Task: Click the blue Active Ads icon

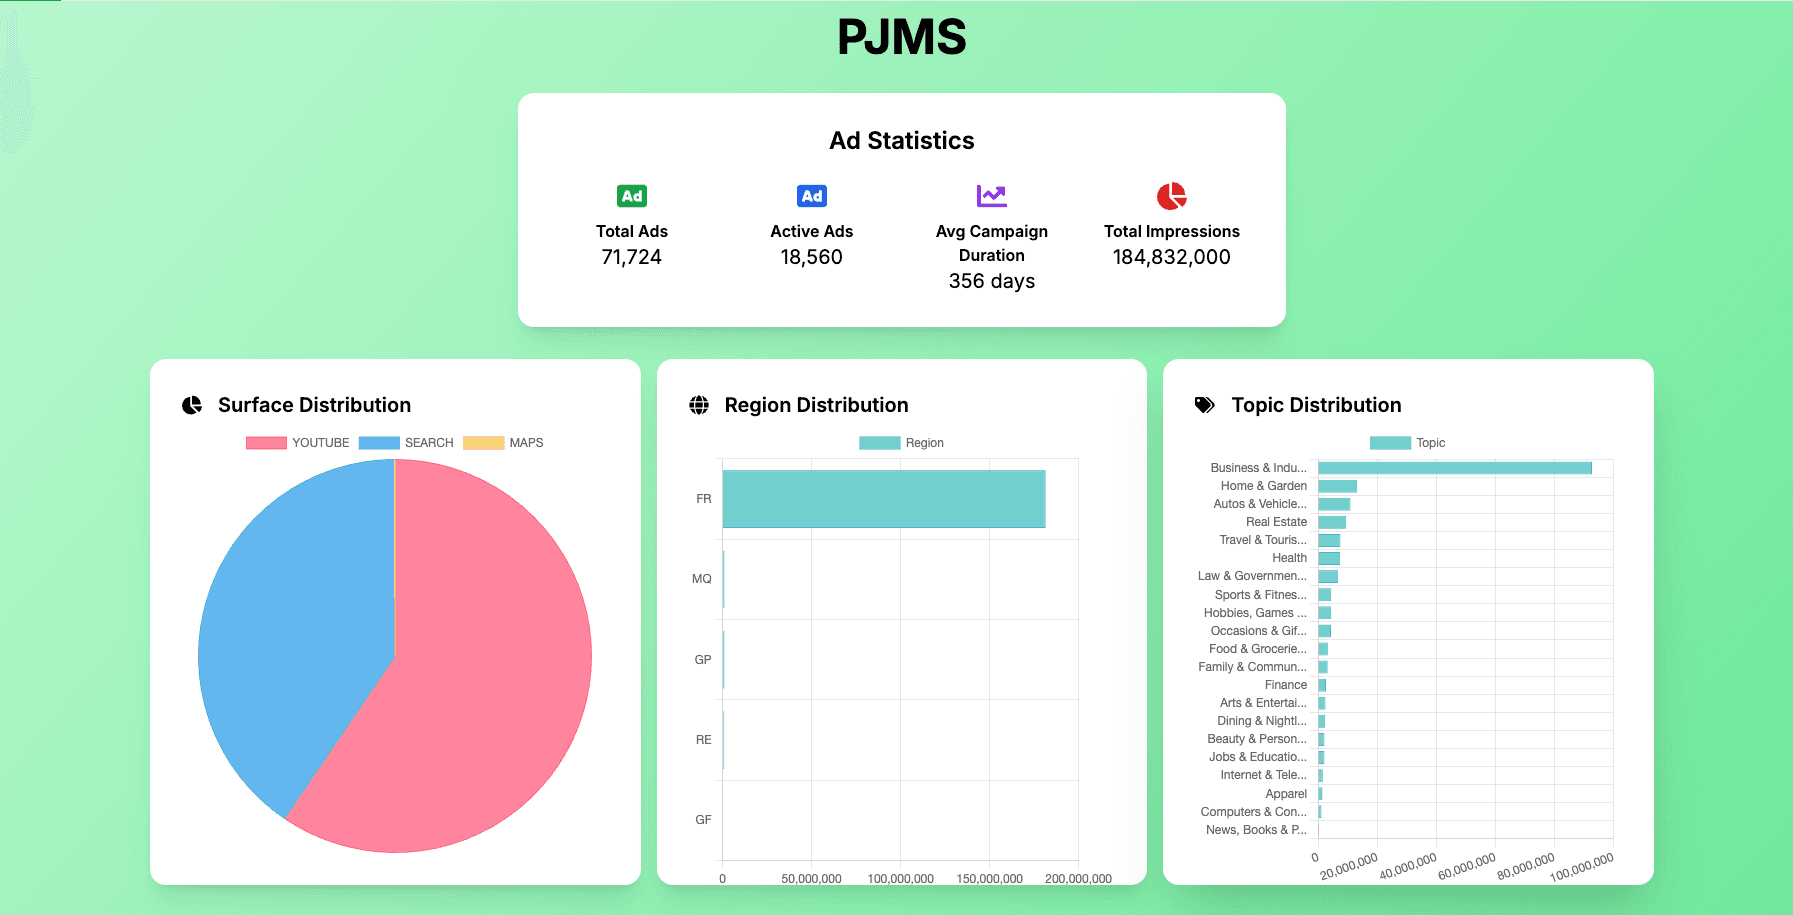Action: [x=812, y=196]
